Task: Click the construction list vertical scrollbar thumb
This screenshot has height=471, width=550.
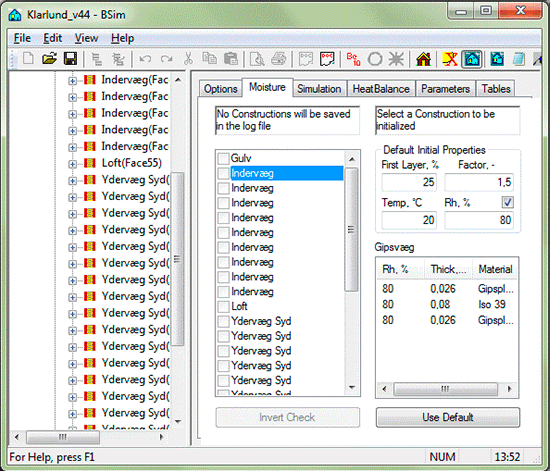Action: (x=351, y=230)
